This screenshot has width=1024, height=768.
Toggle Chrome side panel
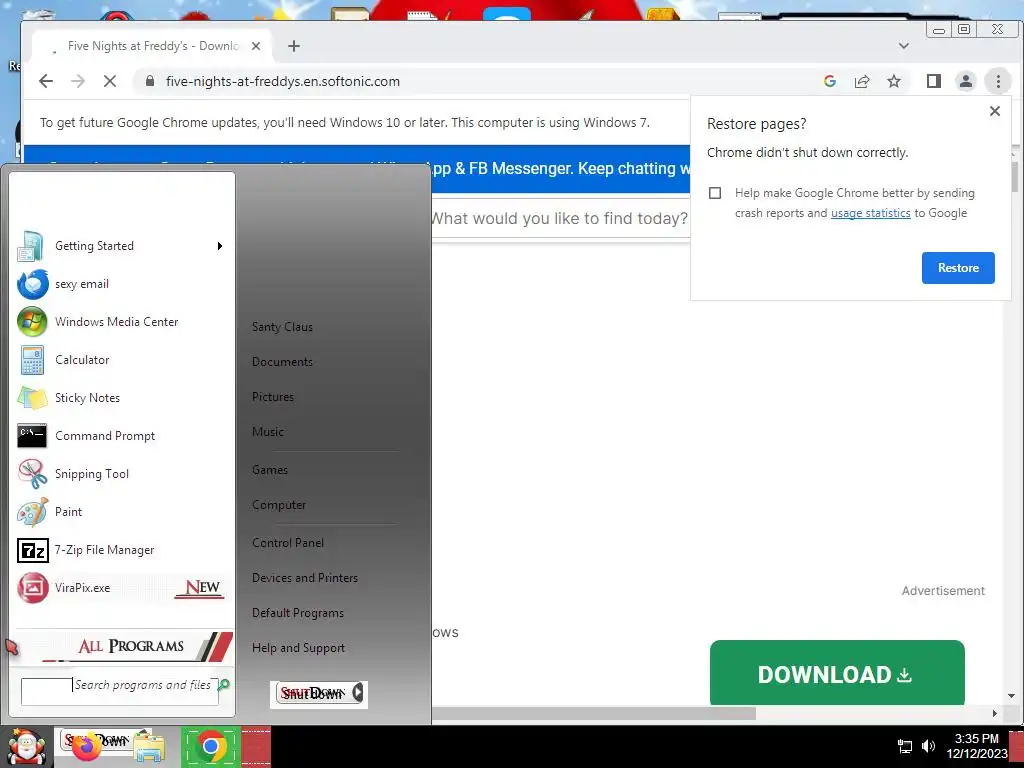coord(934,81)
